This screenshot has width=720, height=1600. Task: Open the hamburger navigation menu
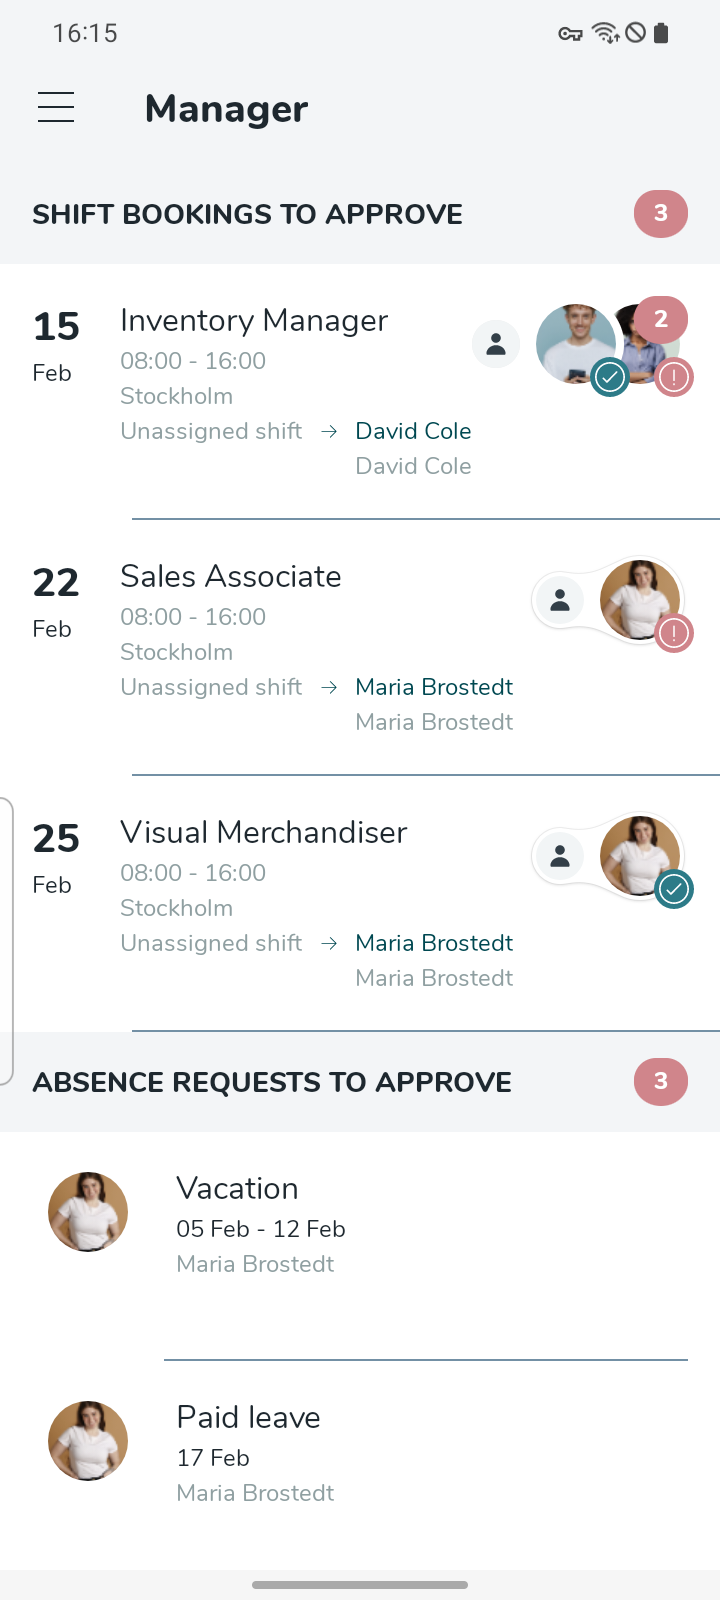(x=56, y=107)
